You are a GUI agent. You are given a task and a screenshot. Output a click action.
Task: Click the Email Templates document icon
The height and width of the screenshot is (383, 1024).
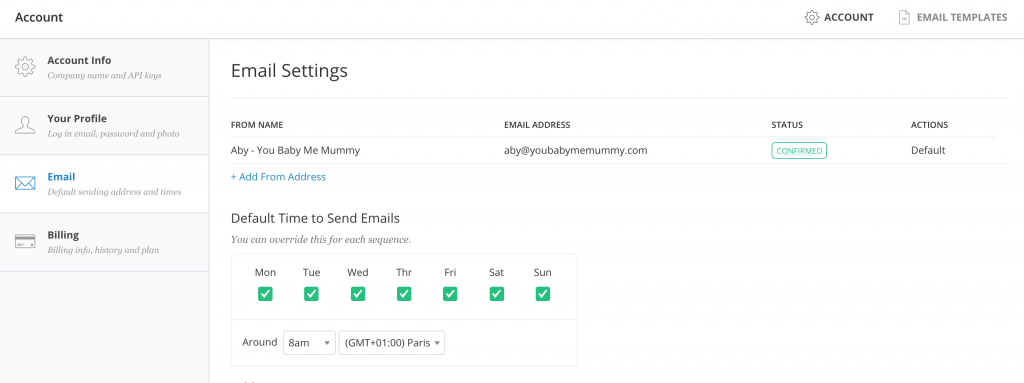[x=904, y=18]
